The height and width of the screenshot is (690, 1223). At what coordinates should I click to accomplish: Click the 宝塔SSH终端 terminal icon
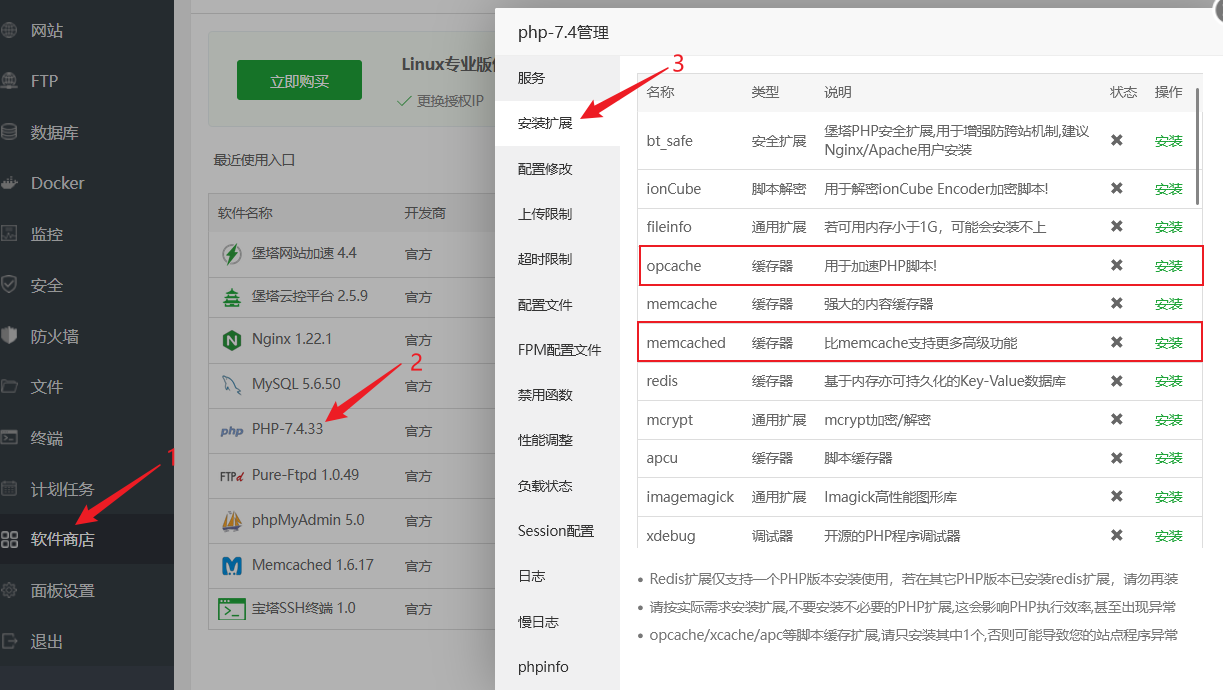click(x=231, y=608)
